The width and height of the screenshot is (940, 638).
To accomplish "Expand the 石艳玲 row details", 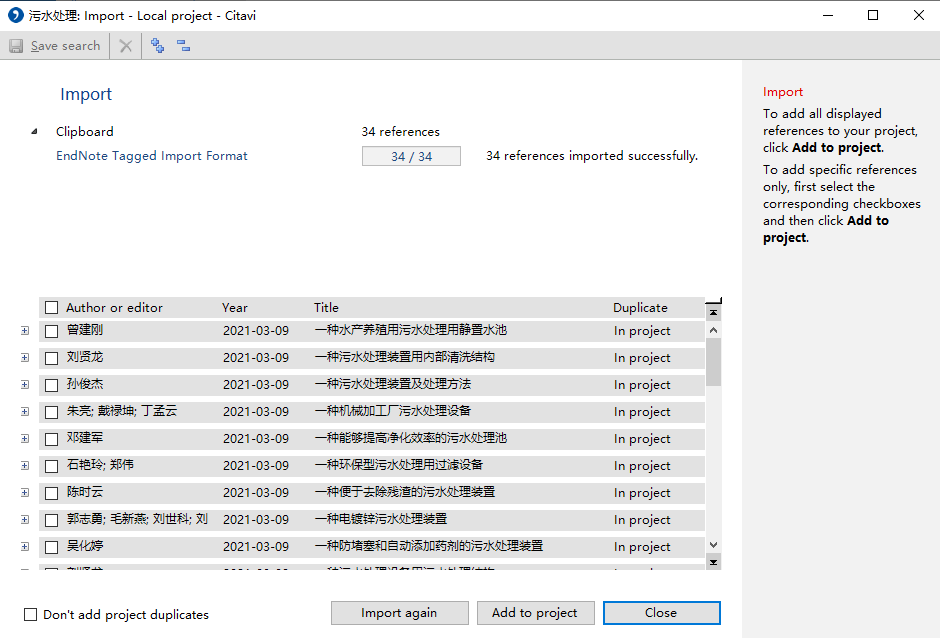I will click(x=25, y=465).
